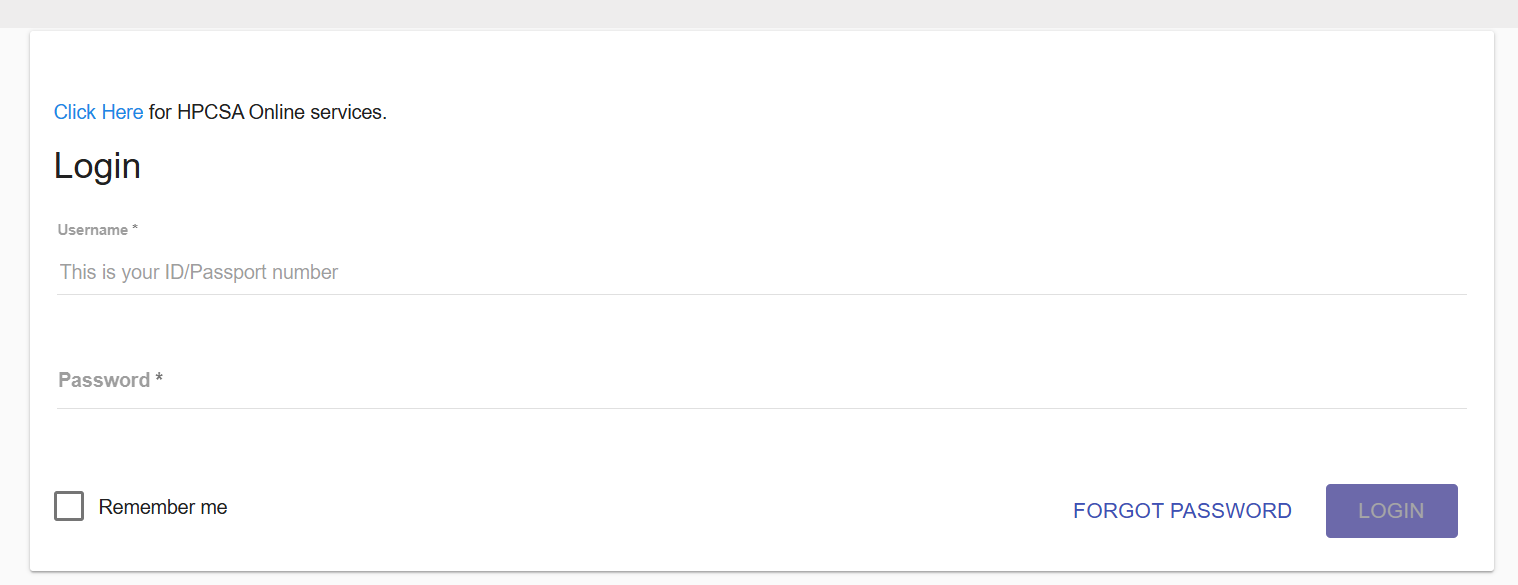Click the Password * placeholder label
Viewport: 1518px width, 585px height.
pyautogui.click(x=111, y=380)
